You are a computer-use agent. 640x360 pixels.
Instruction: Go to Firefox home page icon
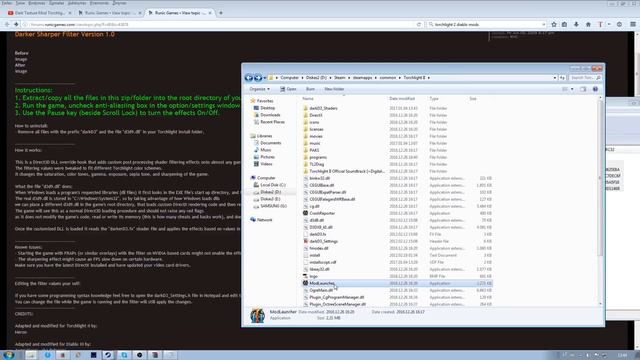tap(588, 24)
